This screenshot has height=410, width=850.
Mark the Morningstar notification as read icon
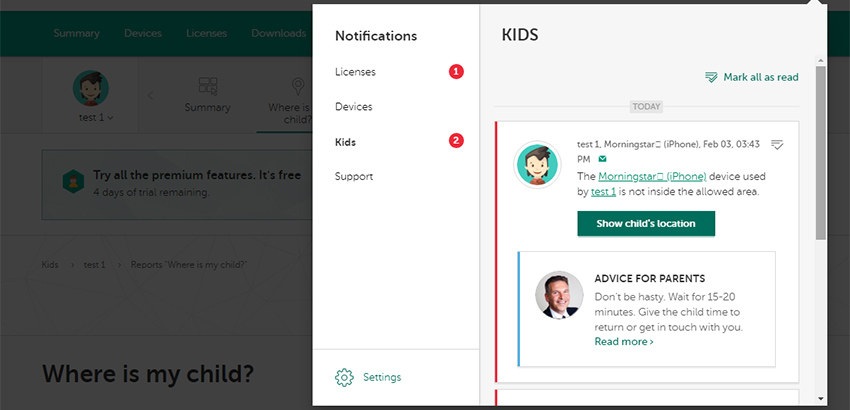(777, 145)
